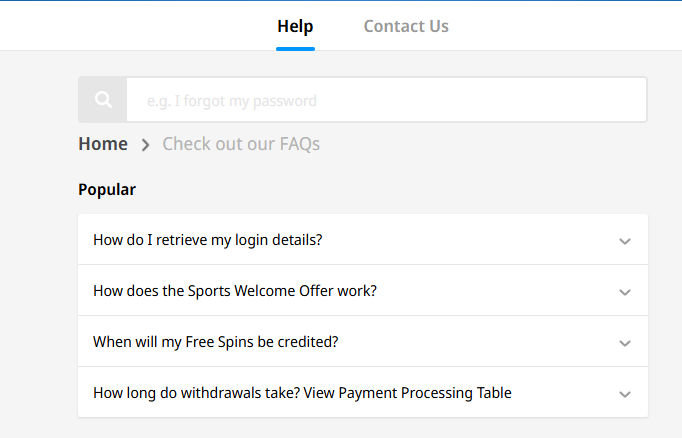Switch to the Help tab
Viewport: 682px width, 438px height.
click(295, 26)
